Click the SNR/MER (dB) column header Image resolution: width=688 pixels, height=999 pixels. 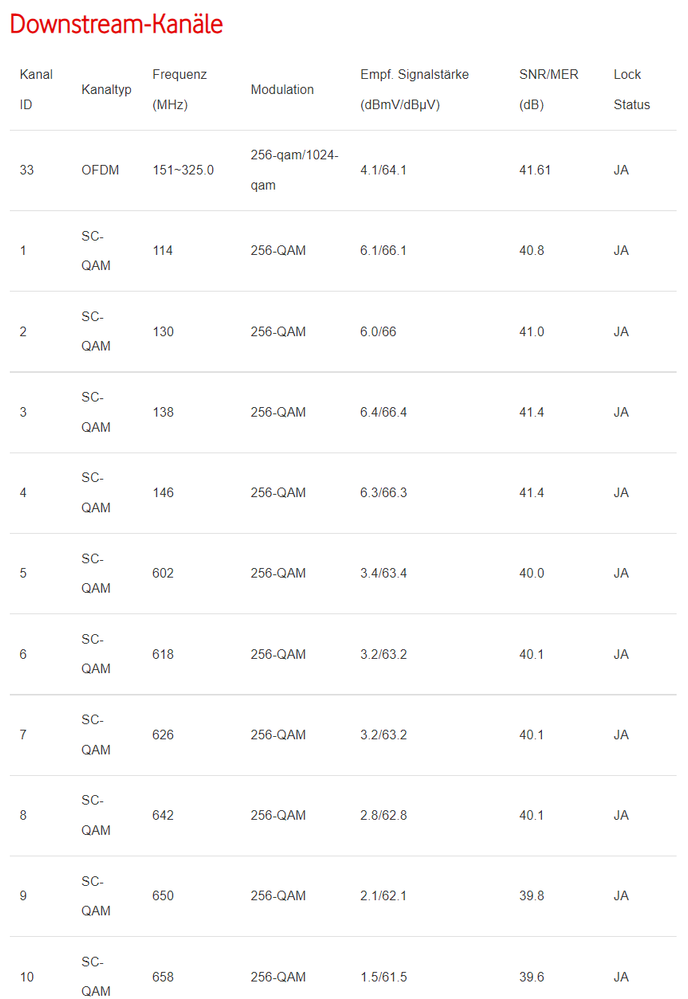click(x=542, y=89)
